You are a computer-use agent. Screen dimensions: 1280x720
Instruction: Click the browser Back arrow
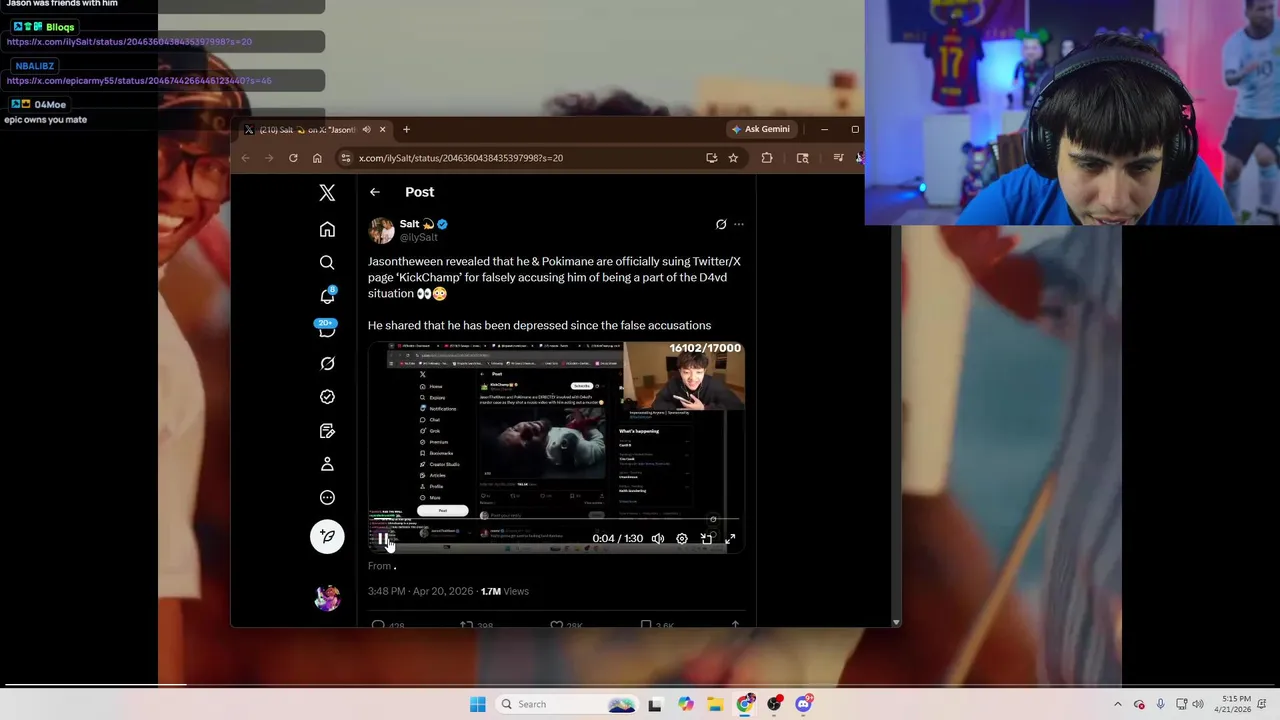click(x=245, y=158)
